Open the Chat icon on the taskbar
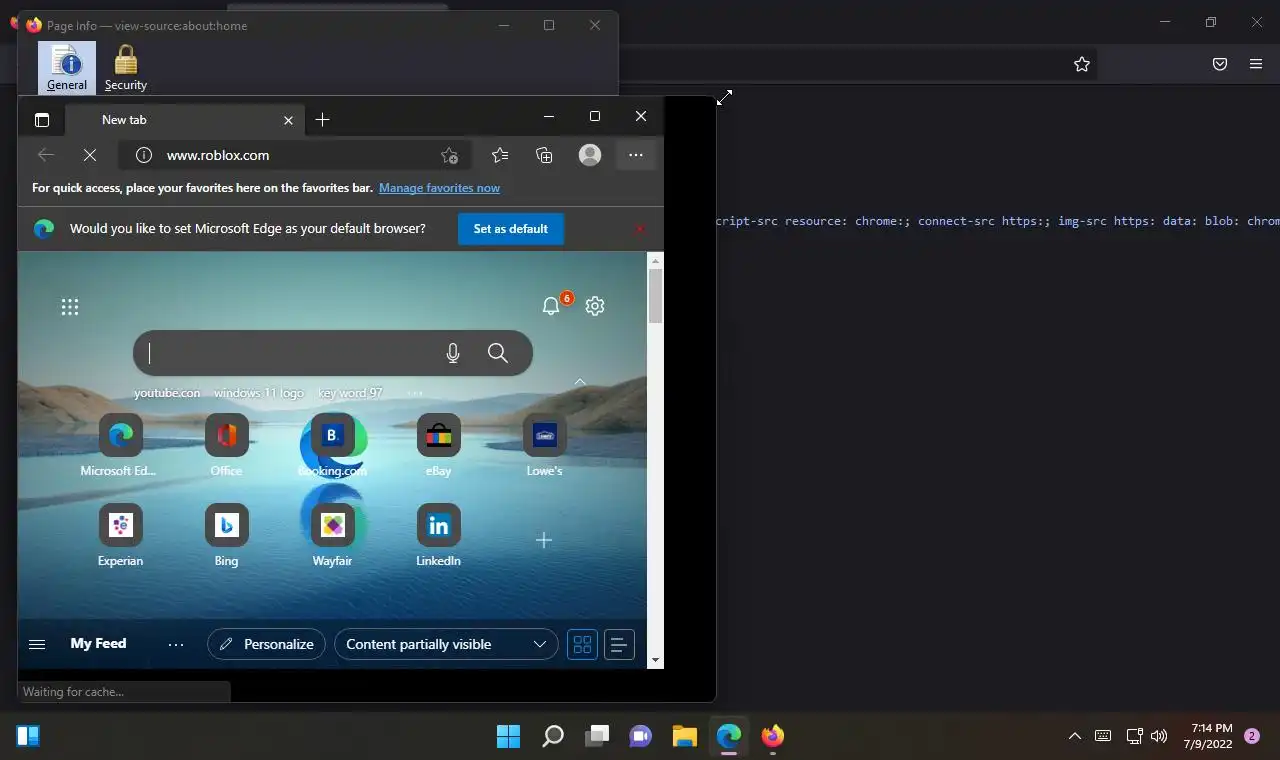The height and width of the screenshot is (760, 1280). (x=641, y=737)
